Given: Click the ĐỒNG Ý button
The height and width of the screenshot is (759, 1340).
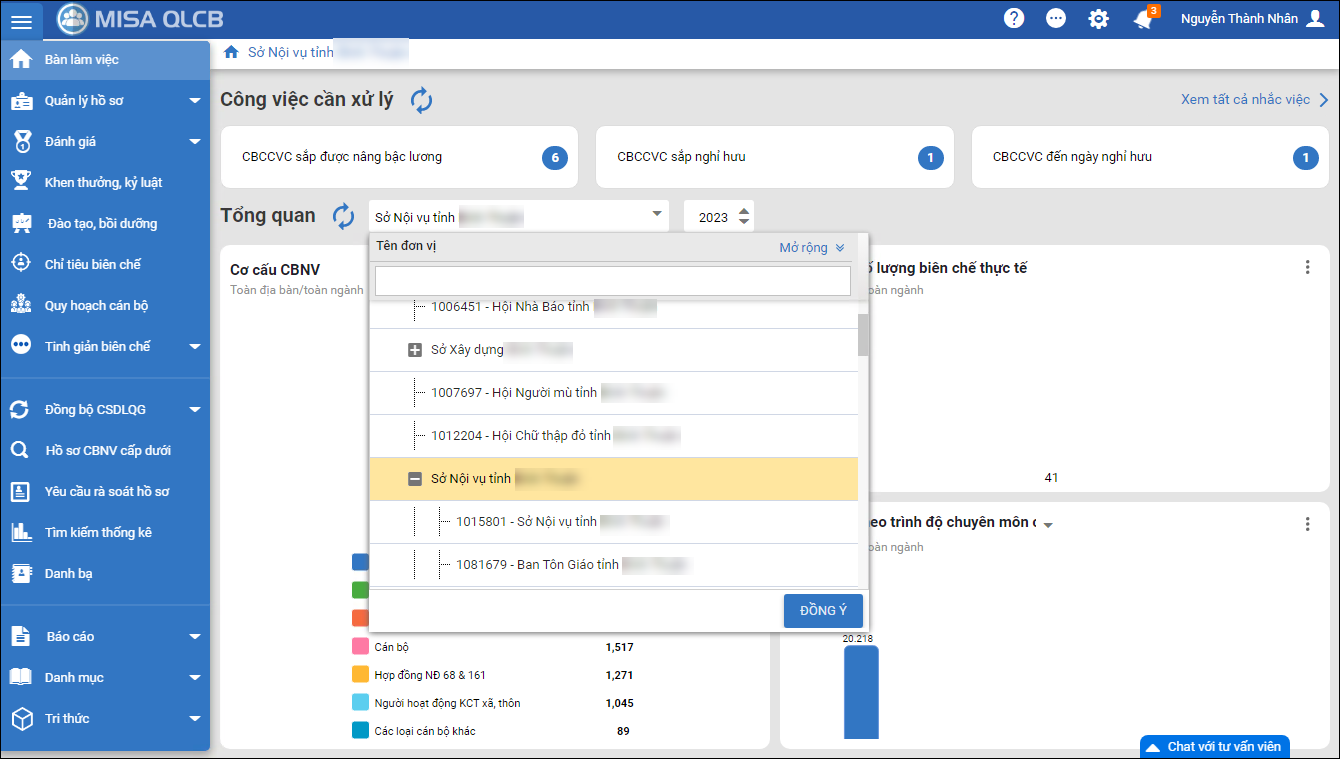Looking at the screenshot, I should click(x=822, y=611).
